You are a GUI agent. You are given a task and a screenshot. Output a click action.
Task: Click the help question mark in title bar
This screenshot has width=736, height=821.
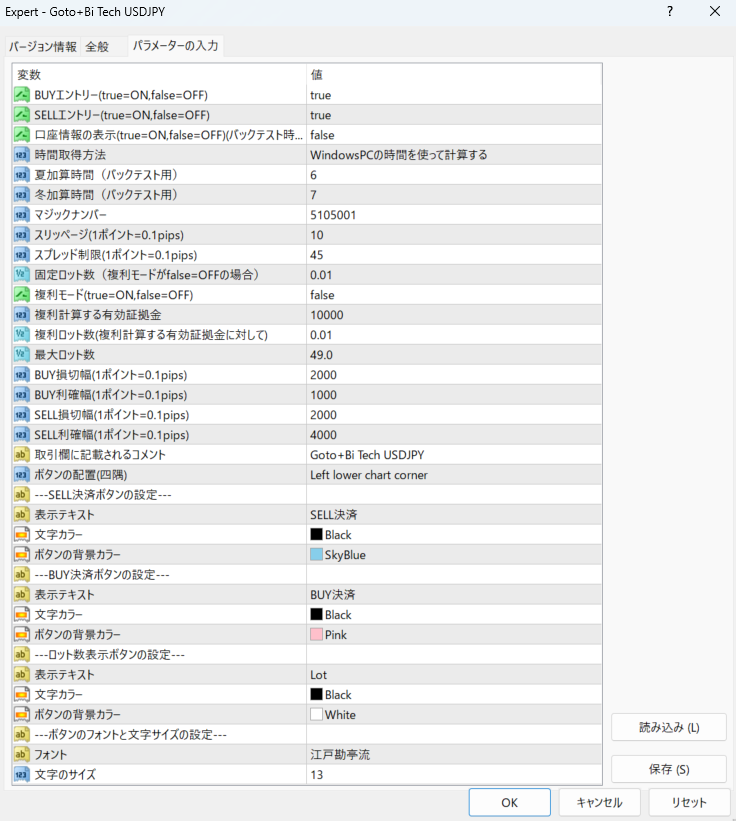click(670, 12)
